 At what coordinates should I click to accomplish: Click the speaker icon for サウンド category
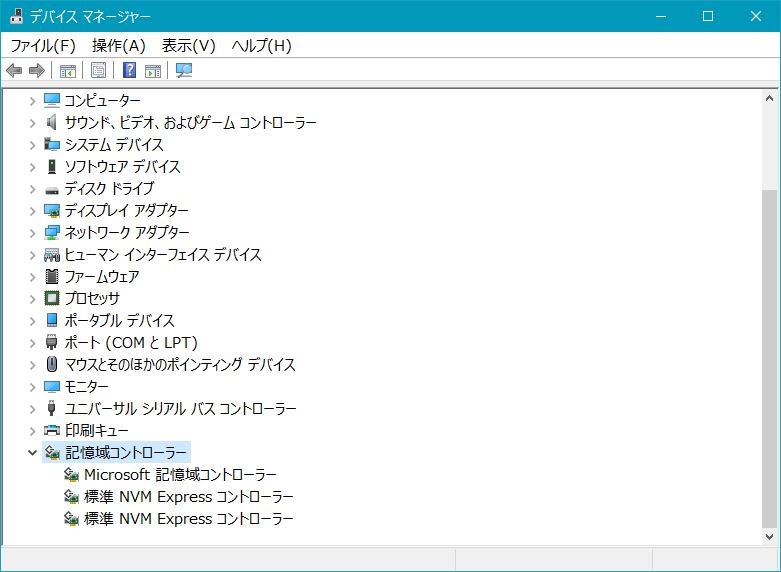pyautogui.click(x=52, y=123)
